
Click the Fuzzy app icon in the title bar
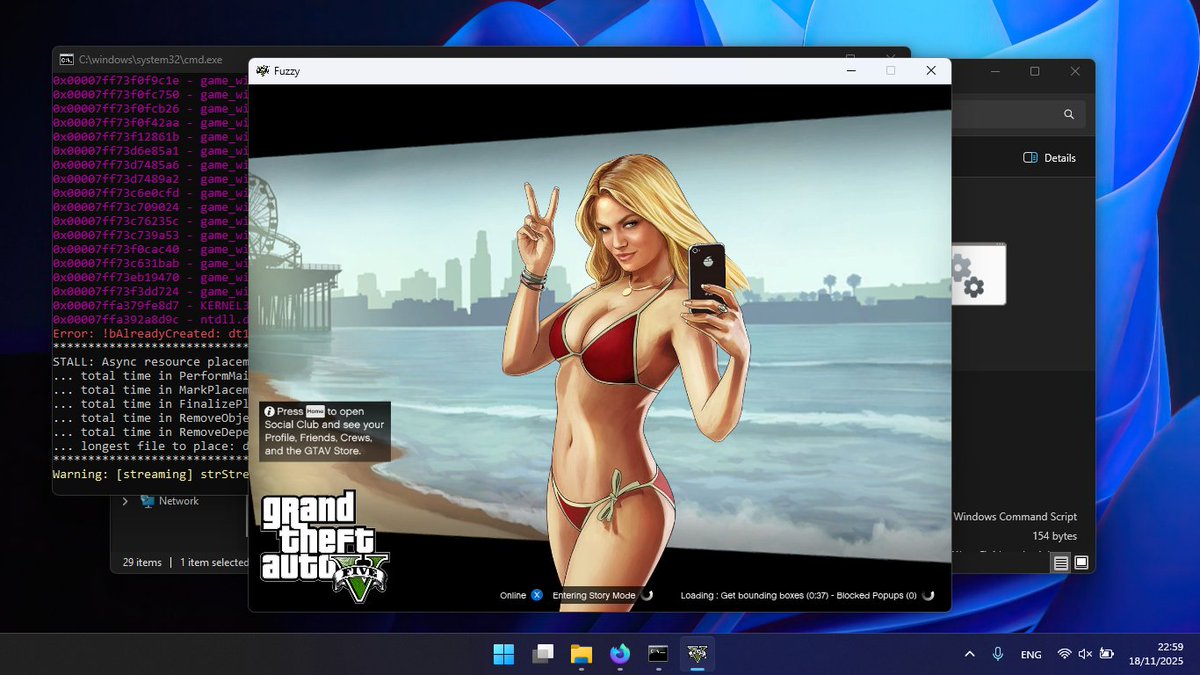click(263, 71)
